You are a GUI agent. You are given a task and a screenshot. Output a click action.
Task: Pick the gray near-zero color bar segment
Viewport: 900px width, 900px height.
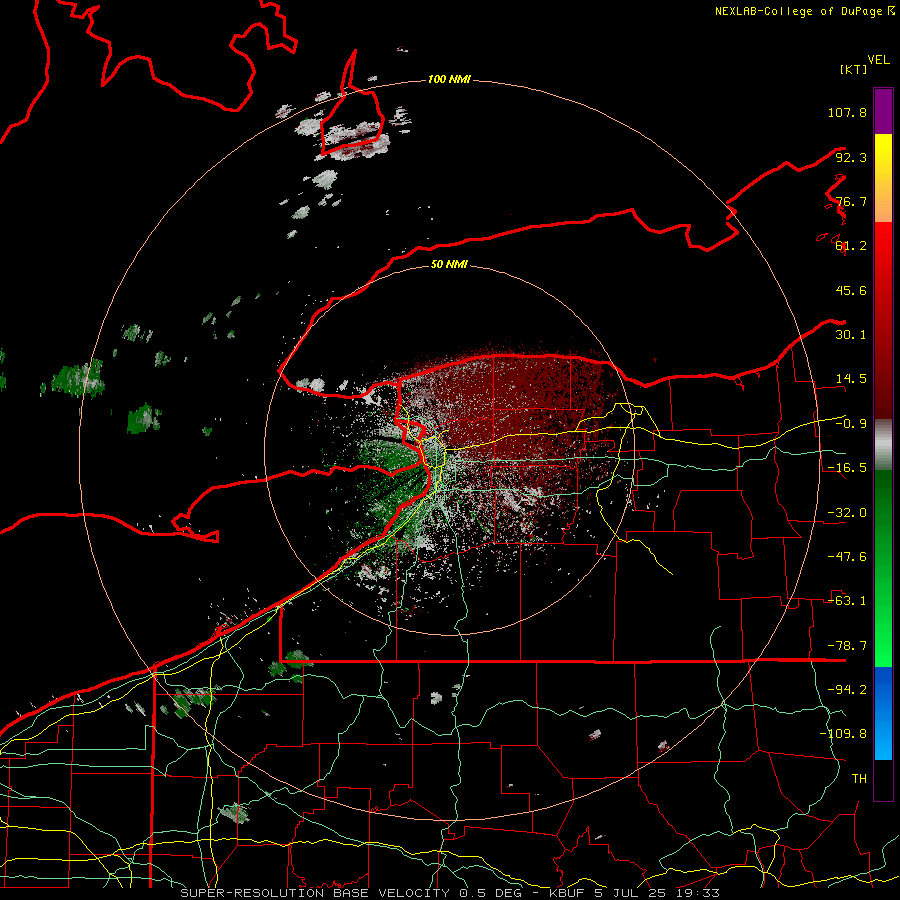click(883, 445)
